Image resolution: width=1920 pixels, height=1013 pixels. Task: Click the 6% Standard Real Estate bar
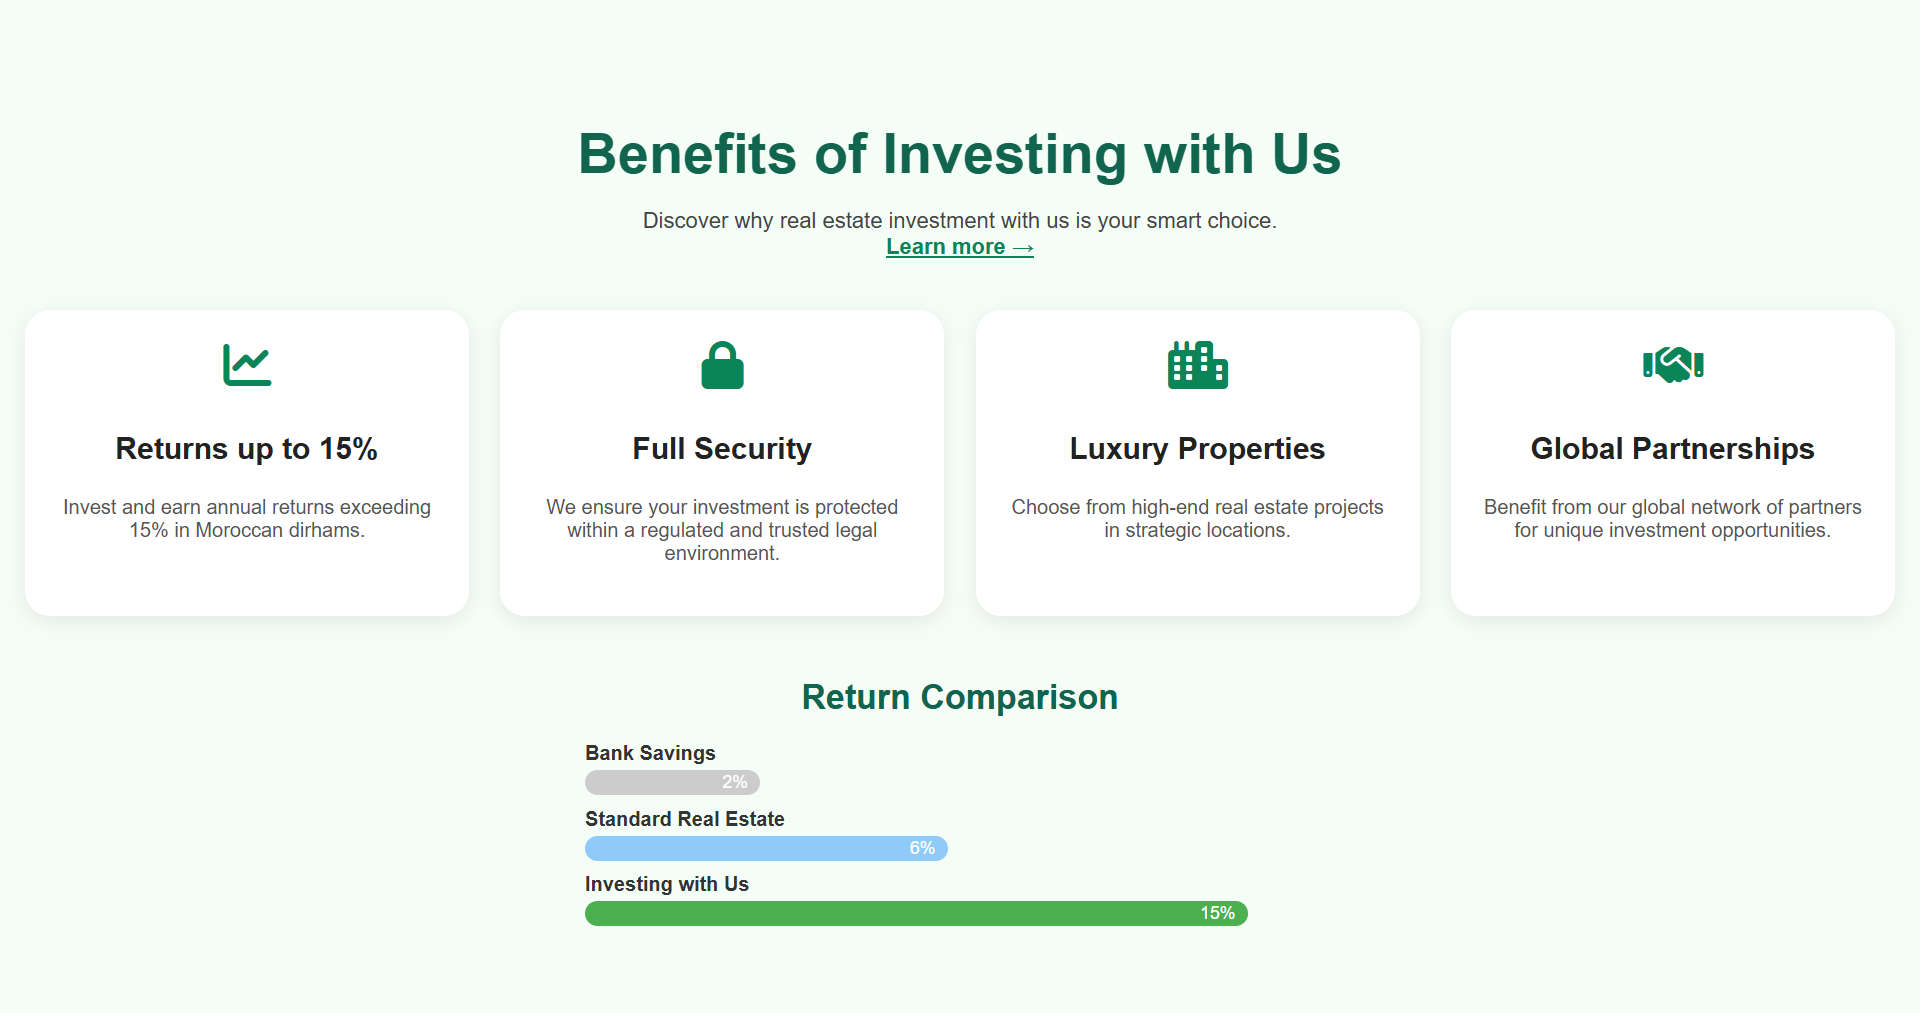coord(766,847)
